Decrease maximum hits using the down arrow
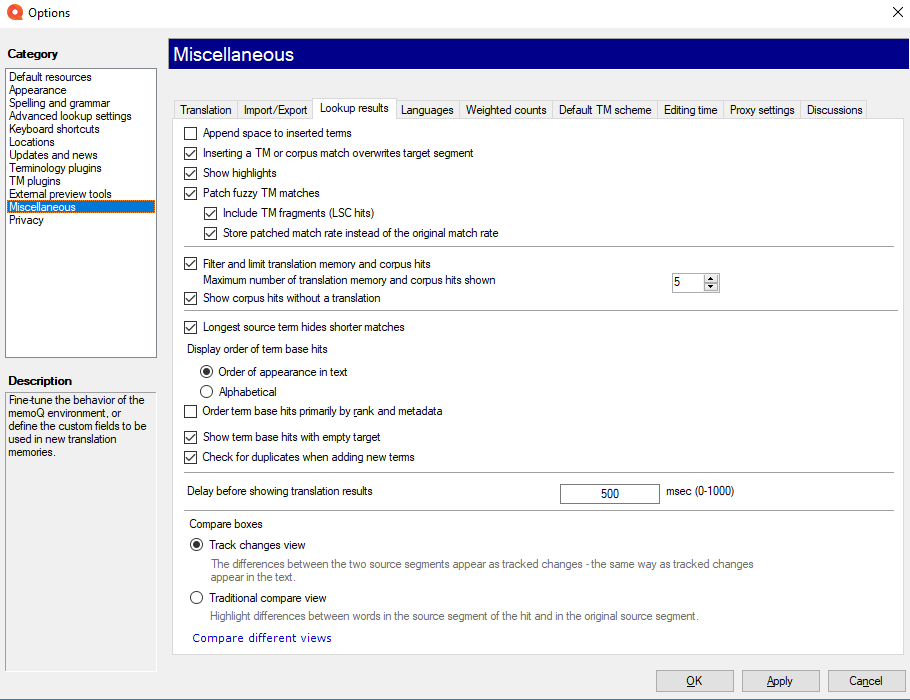910x700 pixels. point(711,287)
